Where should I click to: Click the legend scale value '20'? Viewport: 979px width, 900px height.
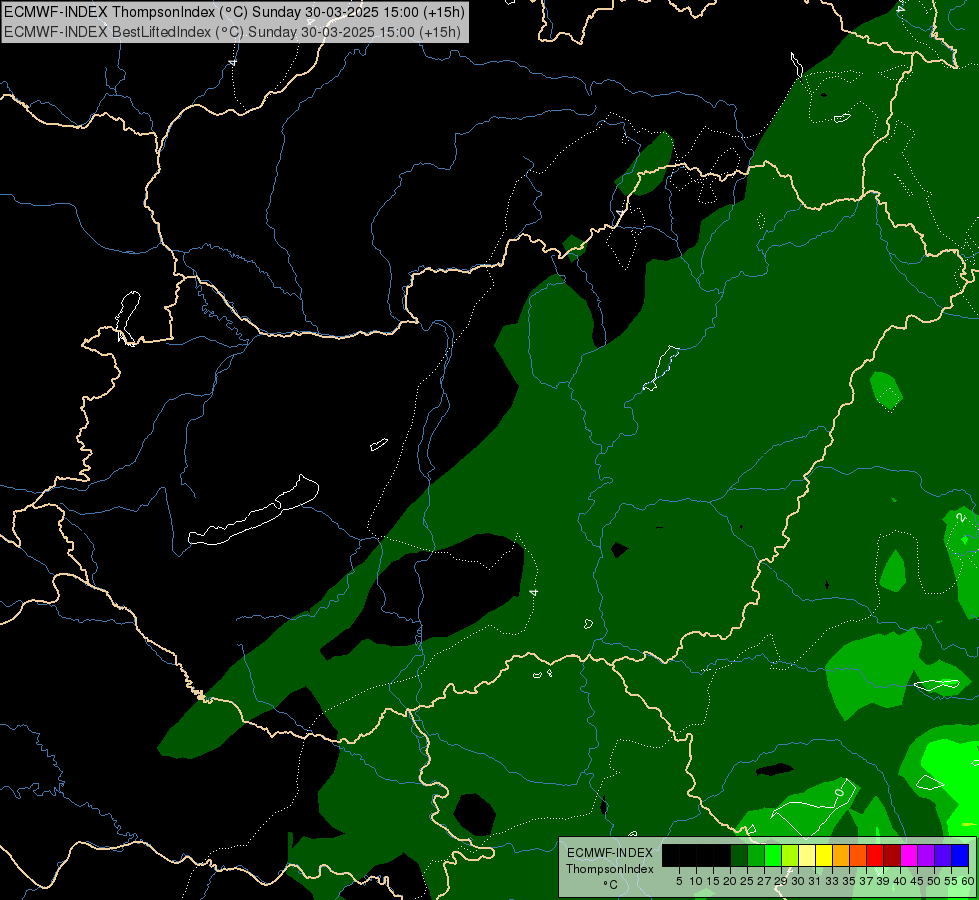pos(730,881)
